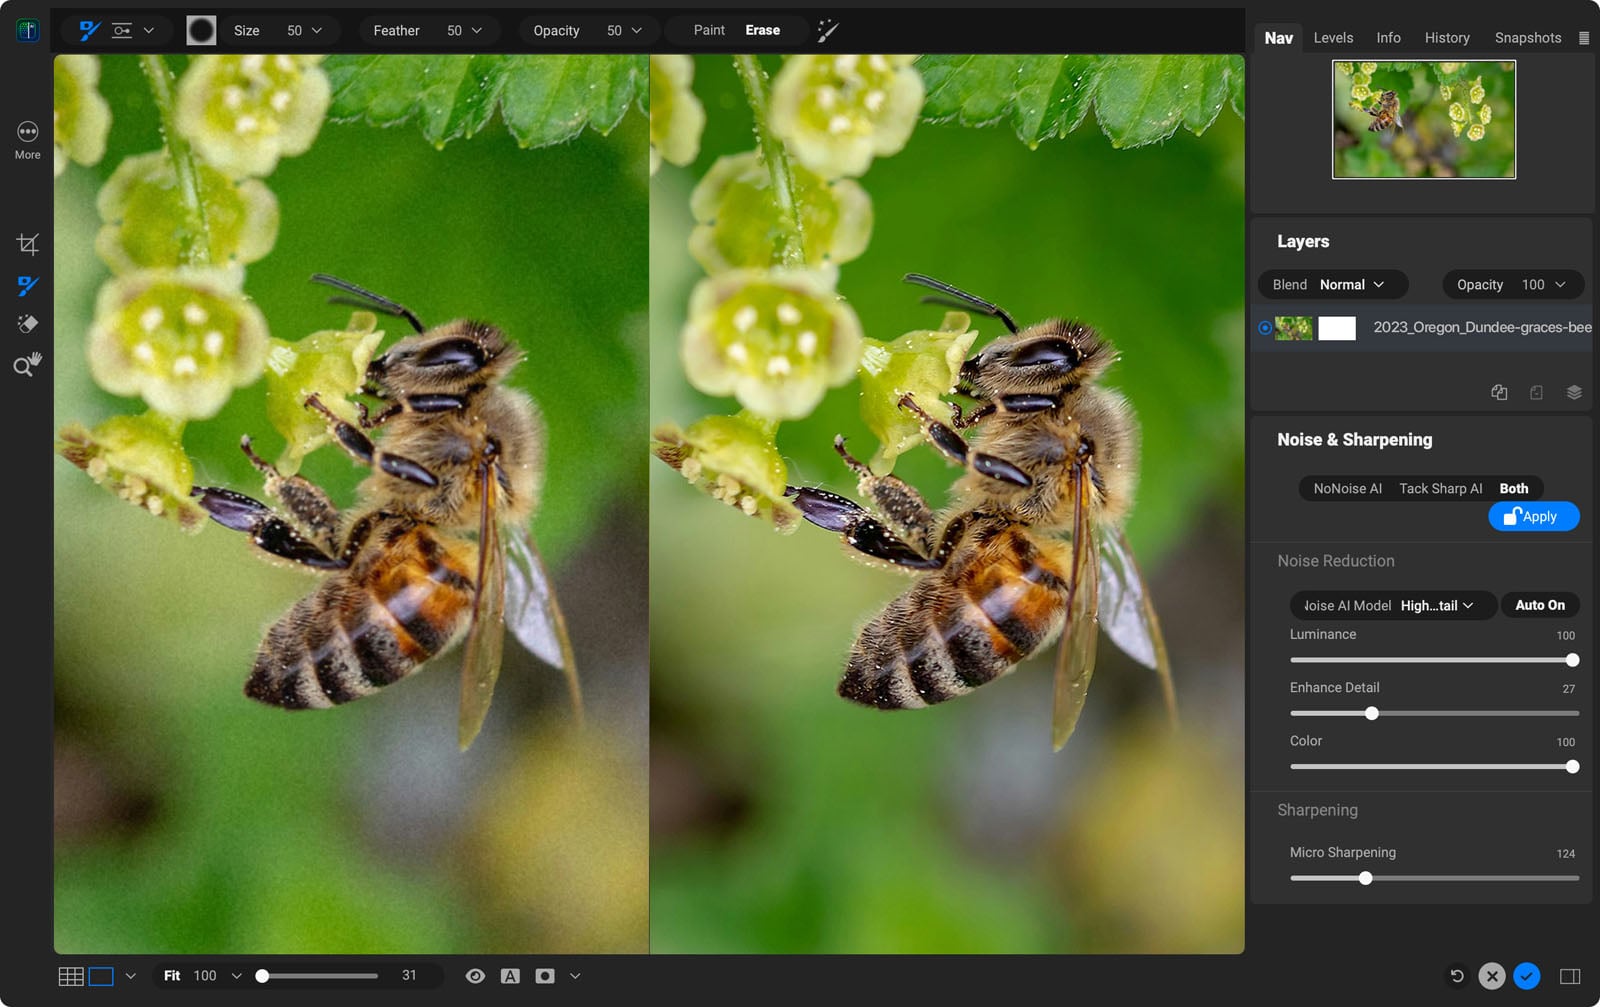
Task: Confirm edits with blue checkmark
Action: 1527,976
